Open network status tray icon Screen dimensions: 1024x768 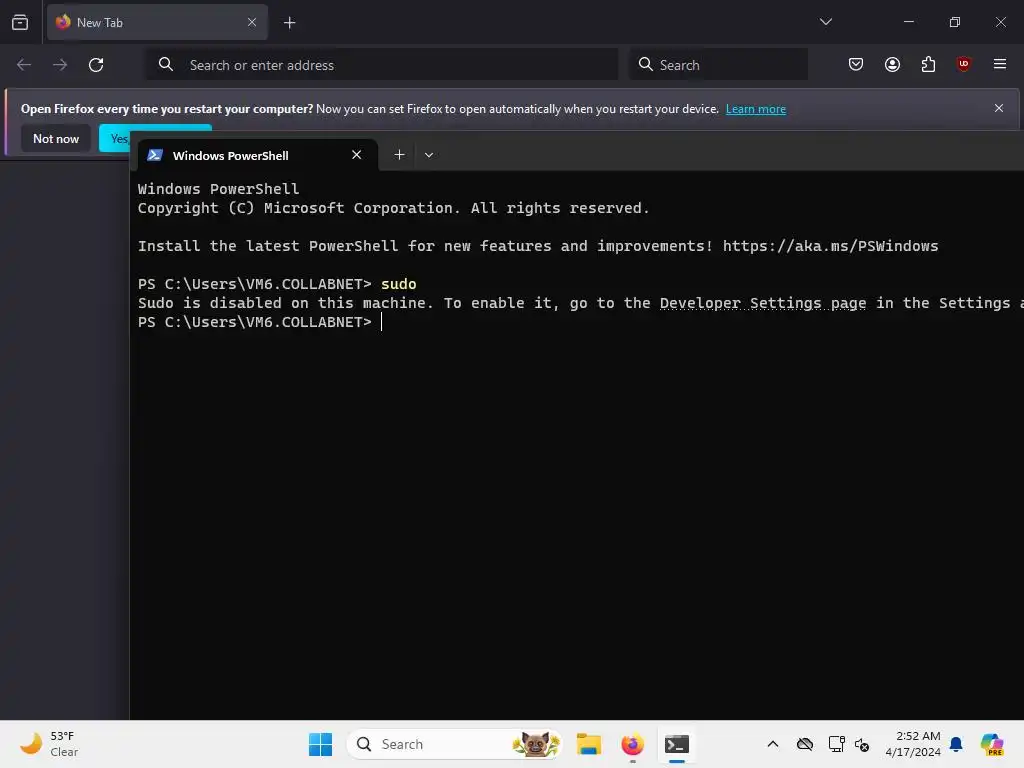836,744
